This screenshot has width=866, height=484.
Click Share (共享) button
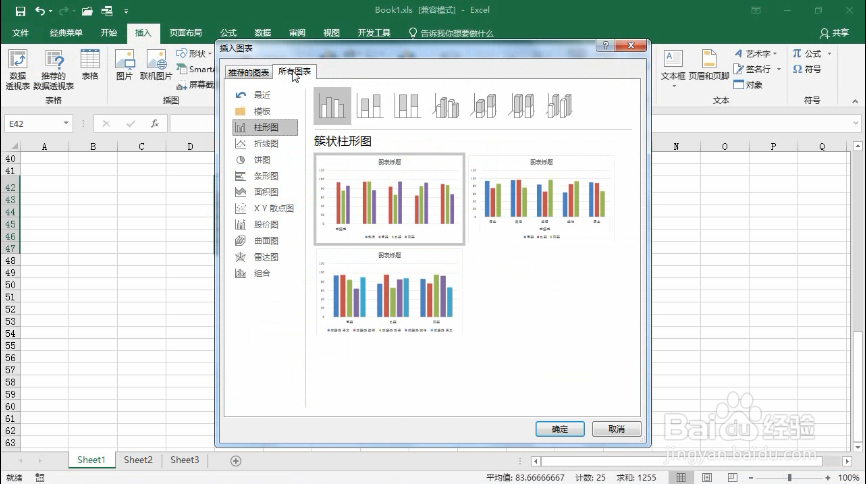[834, 33]
